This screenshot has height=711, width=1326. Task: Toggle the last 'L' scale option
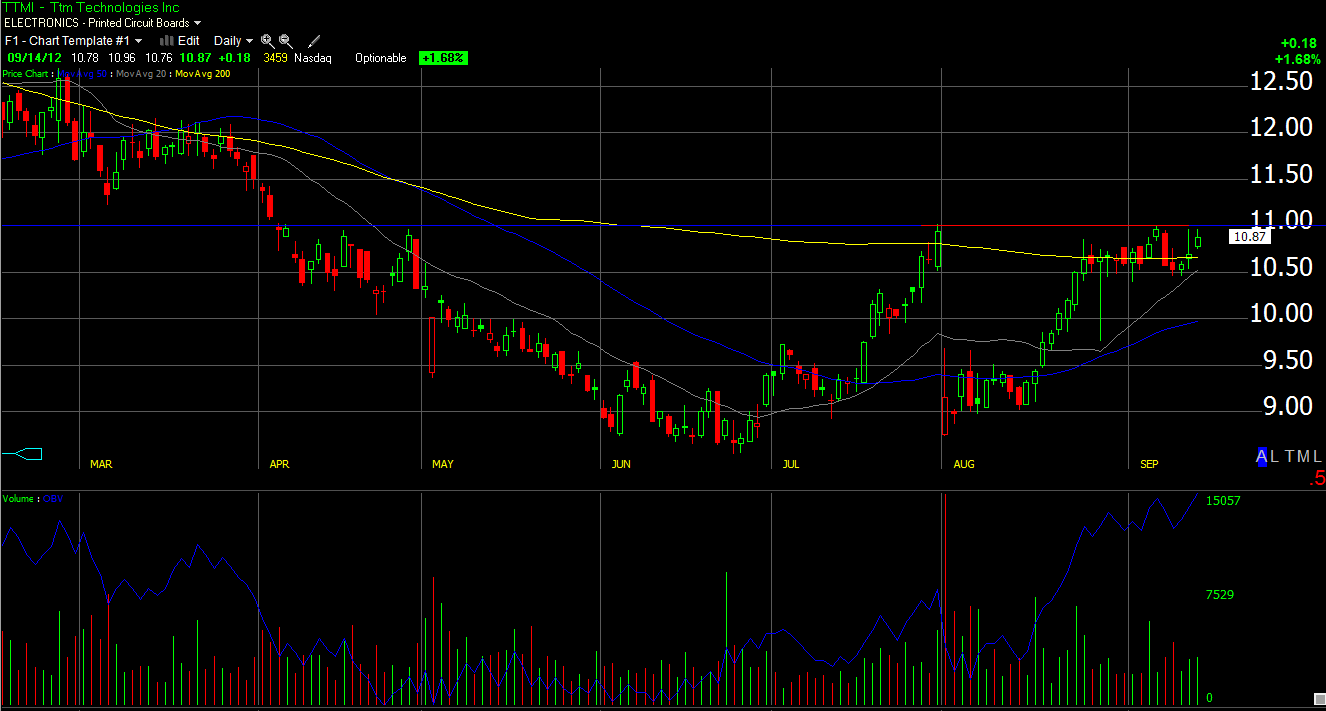[1317, 456]
